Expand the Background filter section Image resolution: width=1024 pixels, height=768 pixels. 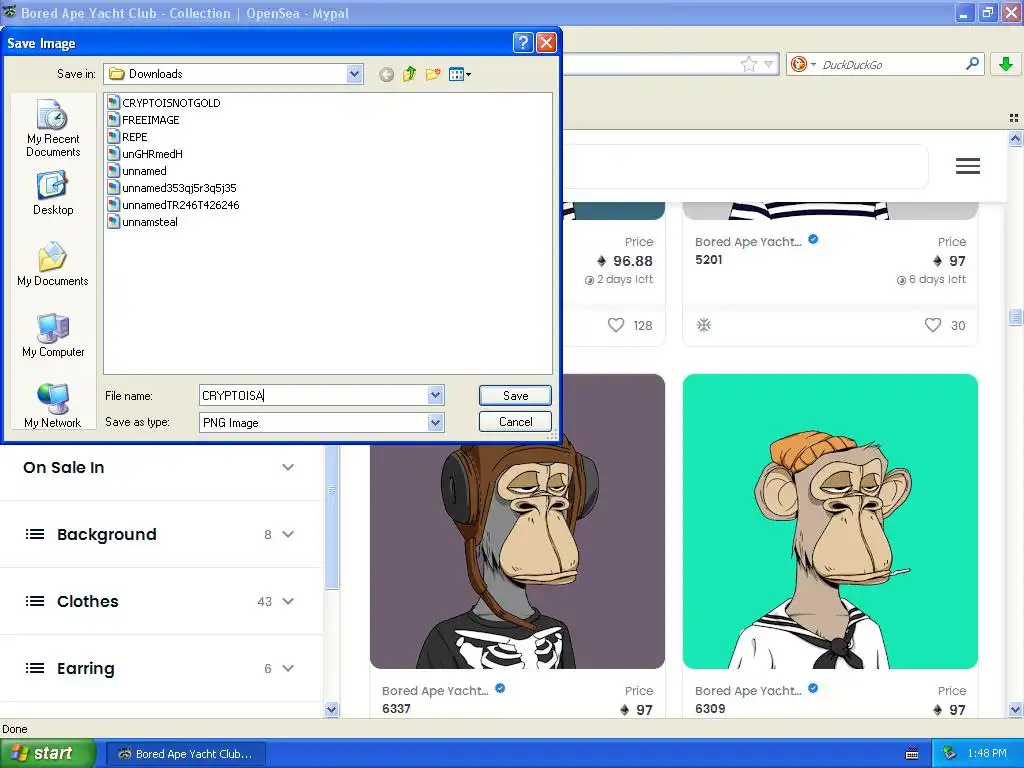pyautogui.click(x=161, y=534)
